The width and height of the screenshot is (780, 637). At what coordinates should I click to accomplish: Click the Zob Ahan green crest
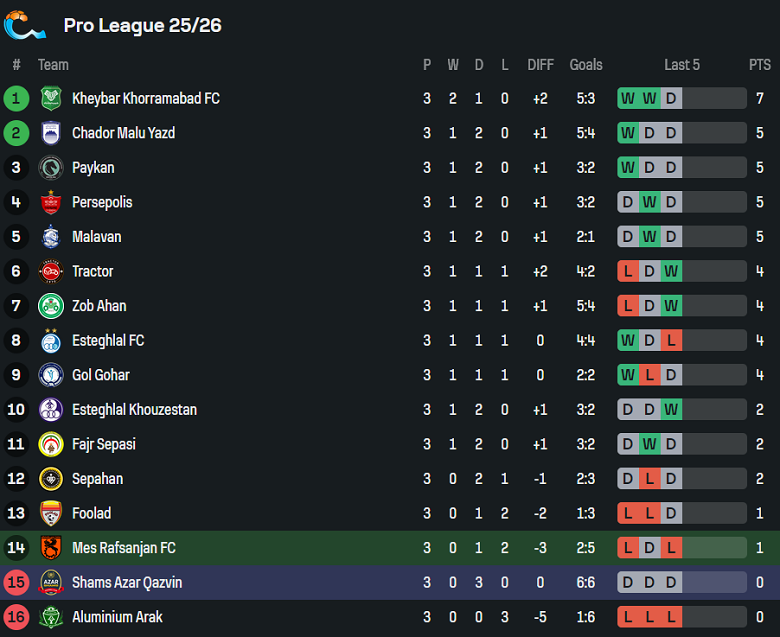51,306
